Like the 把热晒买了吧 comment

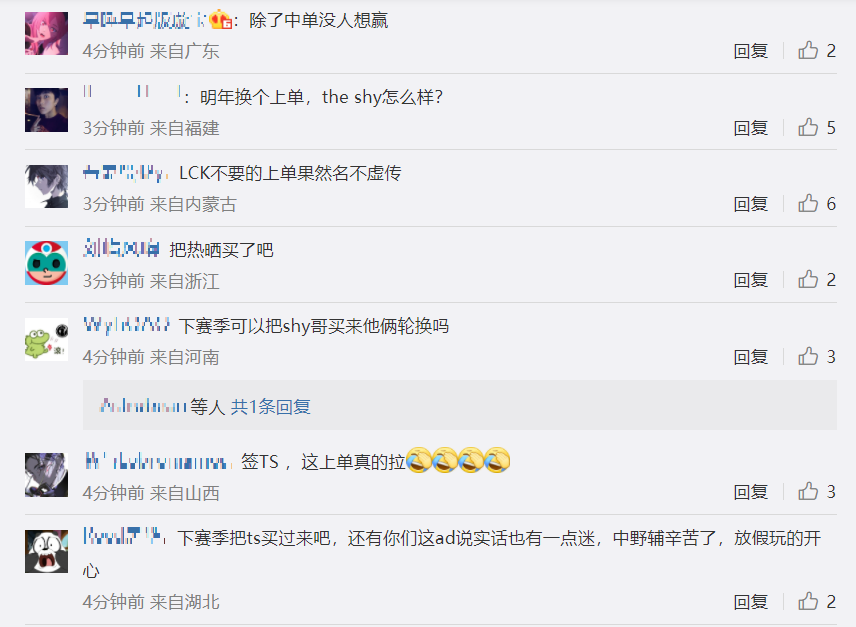808,279
